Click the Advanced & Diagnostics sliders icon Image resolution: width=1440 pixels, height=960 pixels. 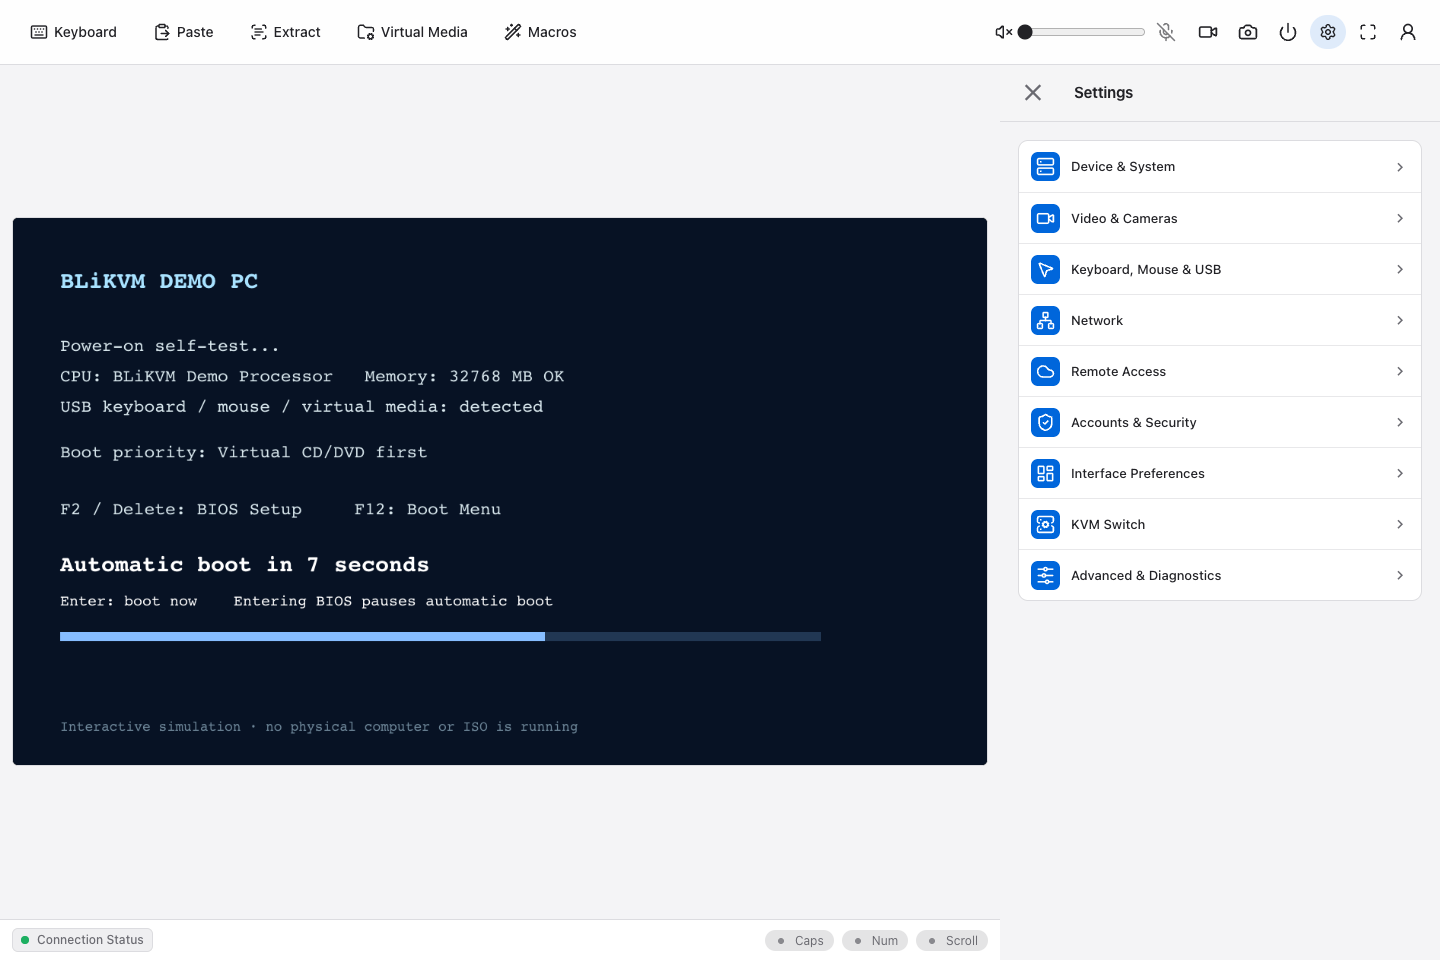[1045, 575]
